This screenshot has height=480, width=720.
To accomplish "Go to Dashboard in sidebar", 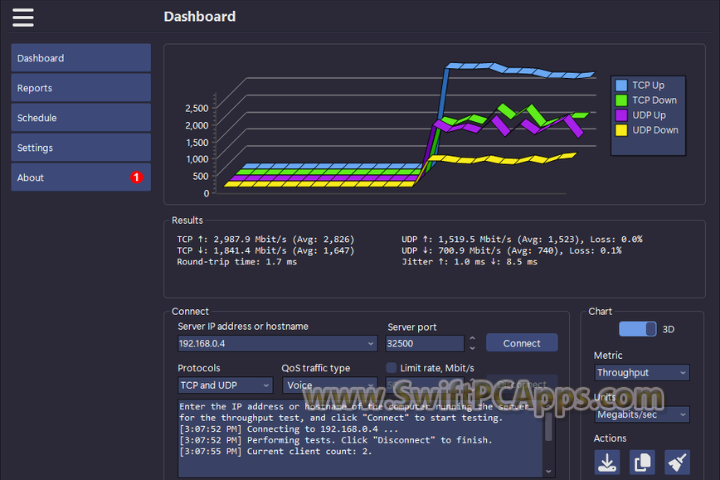I will pos(81,58).
